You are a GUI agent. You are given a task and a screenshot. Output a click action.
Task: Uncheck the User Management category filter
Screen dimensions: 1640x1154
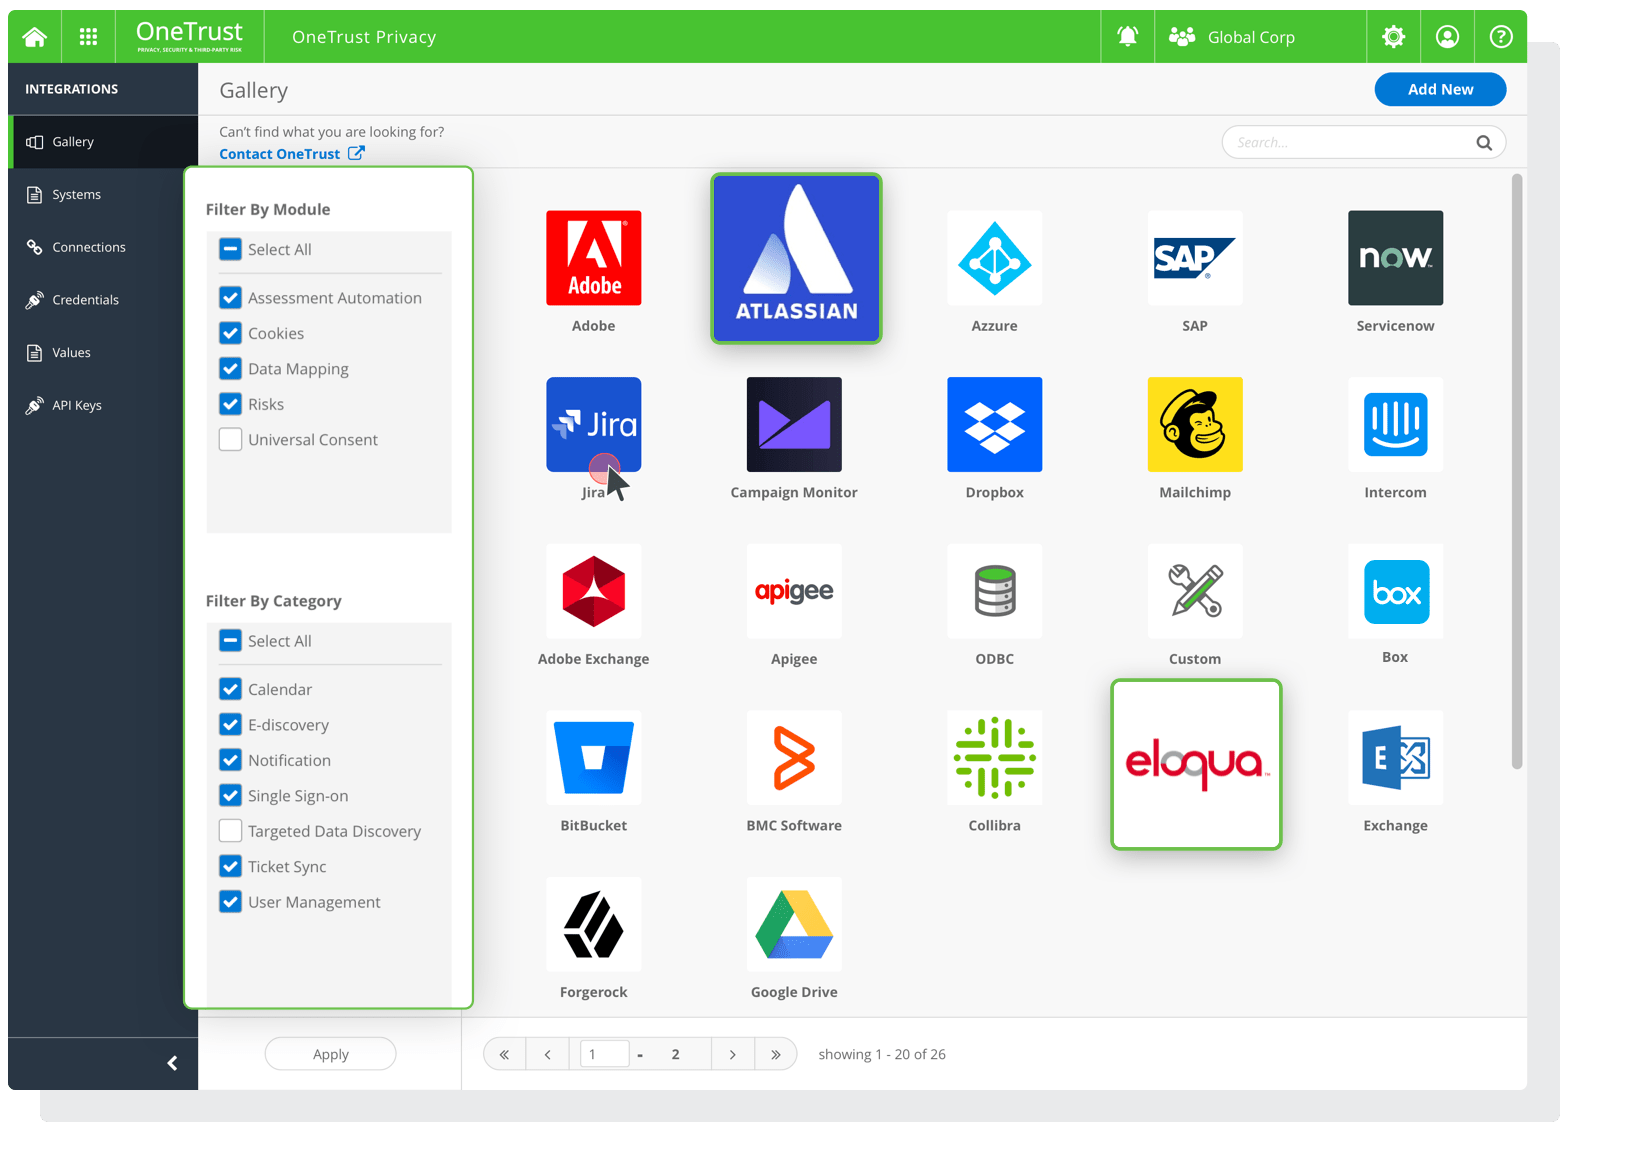(x=230, y=902)
